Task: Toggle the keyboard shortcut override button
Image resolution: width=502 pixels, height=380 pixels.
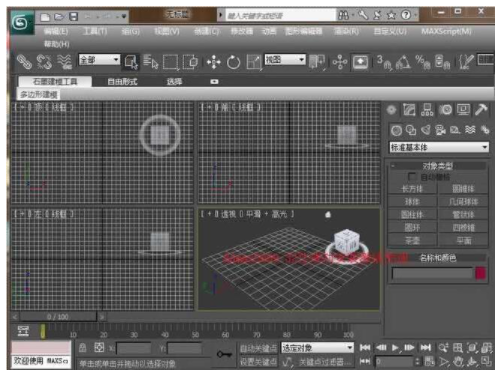Action: 360,62
